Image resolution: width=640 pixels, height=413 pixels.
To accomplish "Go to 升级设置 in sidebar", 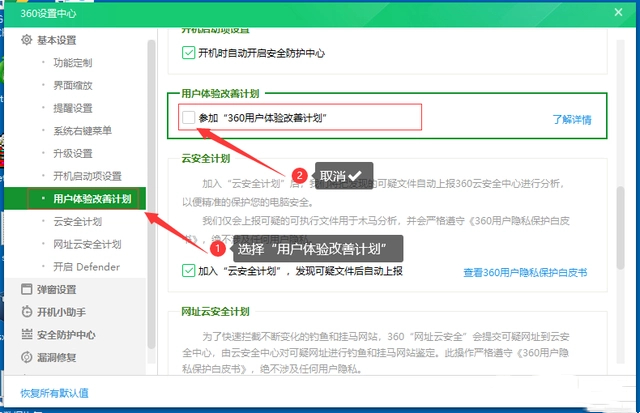I will (x=73, y=153).
